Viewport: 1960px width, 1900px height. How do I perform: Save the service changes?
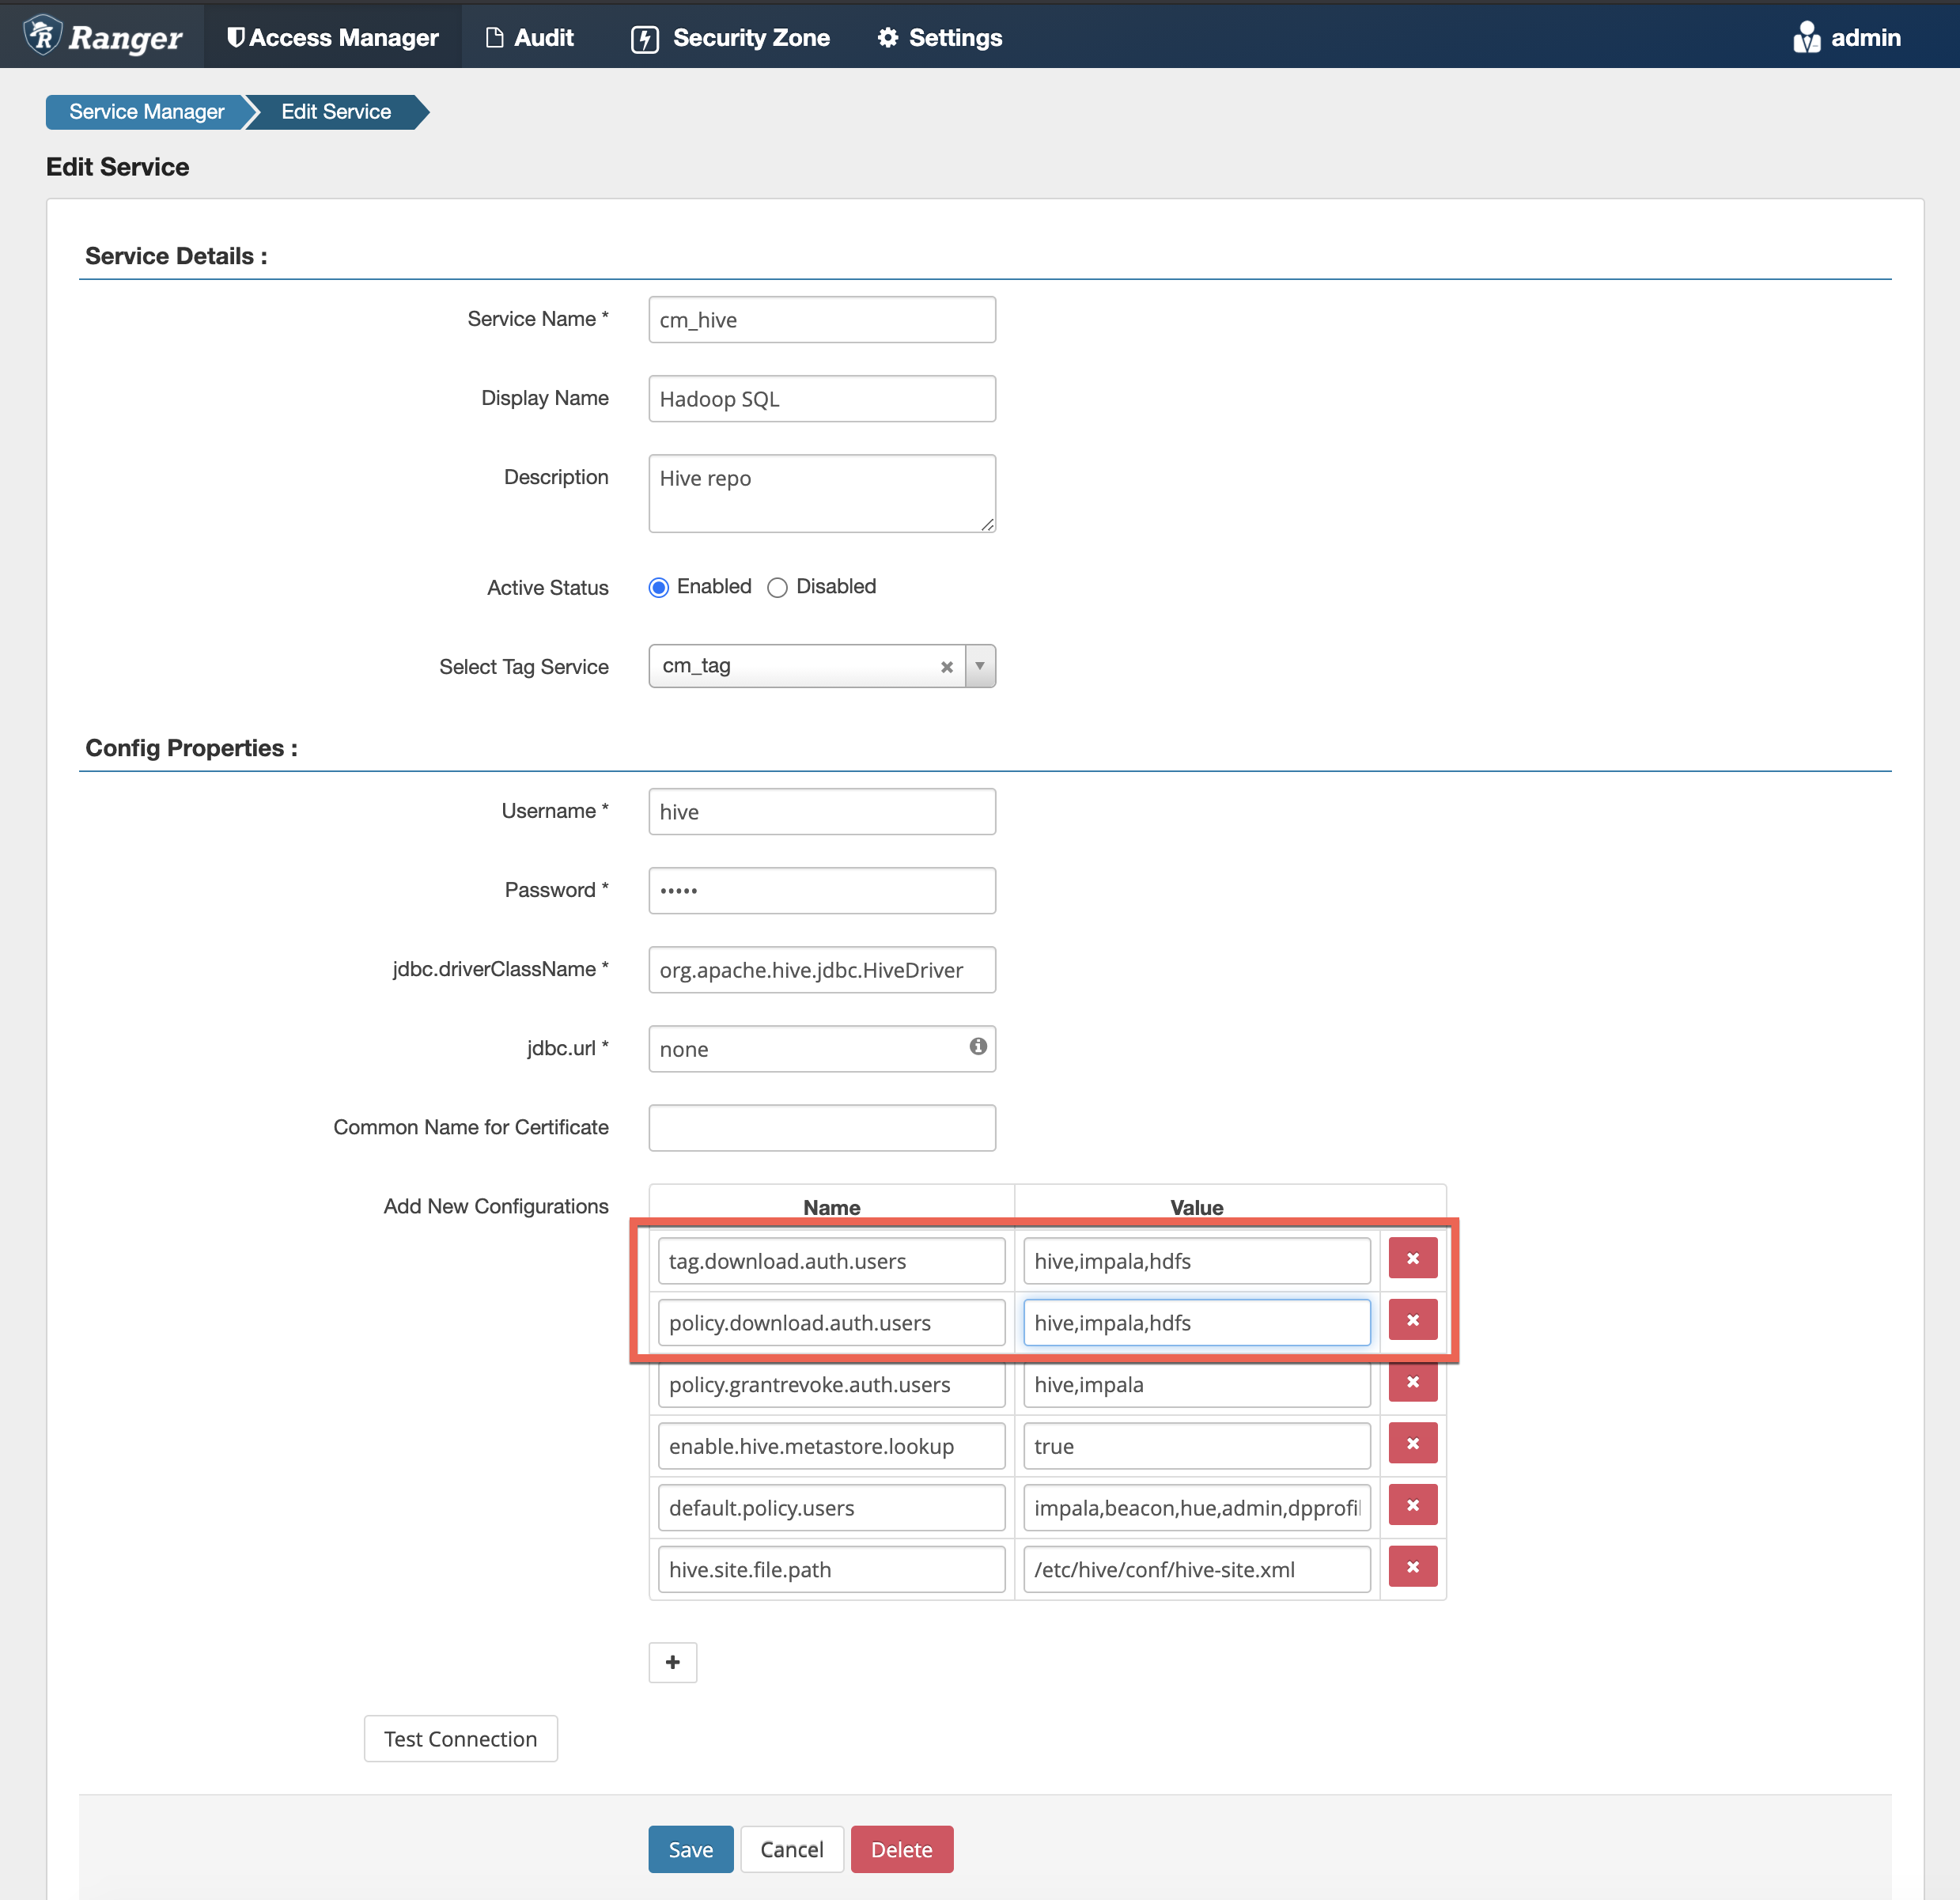click(x=690, y=1849)
